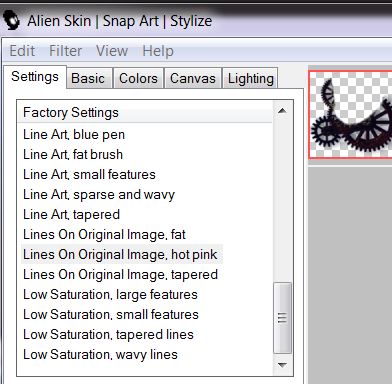Open the Help menu

click(158, 51)
